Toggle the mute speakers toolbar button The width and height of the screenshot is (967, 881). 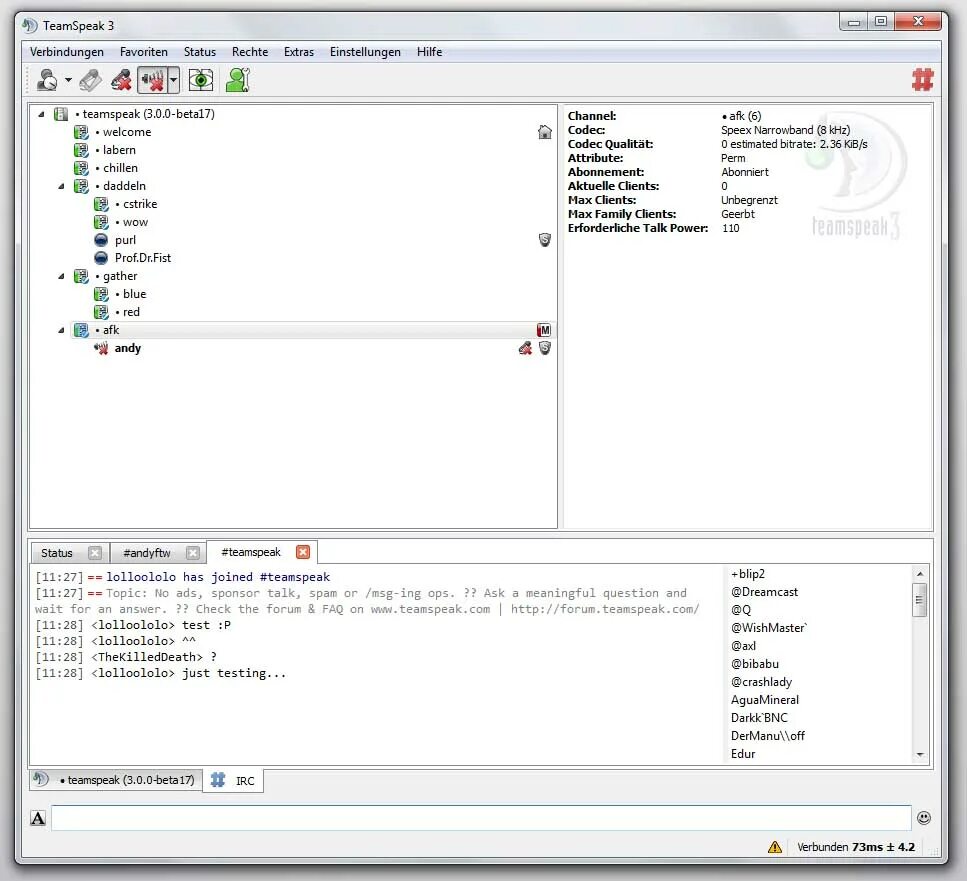point(152,80)
